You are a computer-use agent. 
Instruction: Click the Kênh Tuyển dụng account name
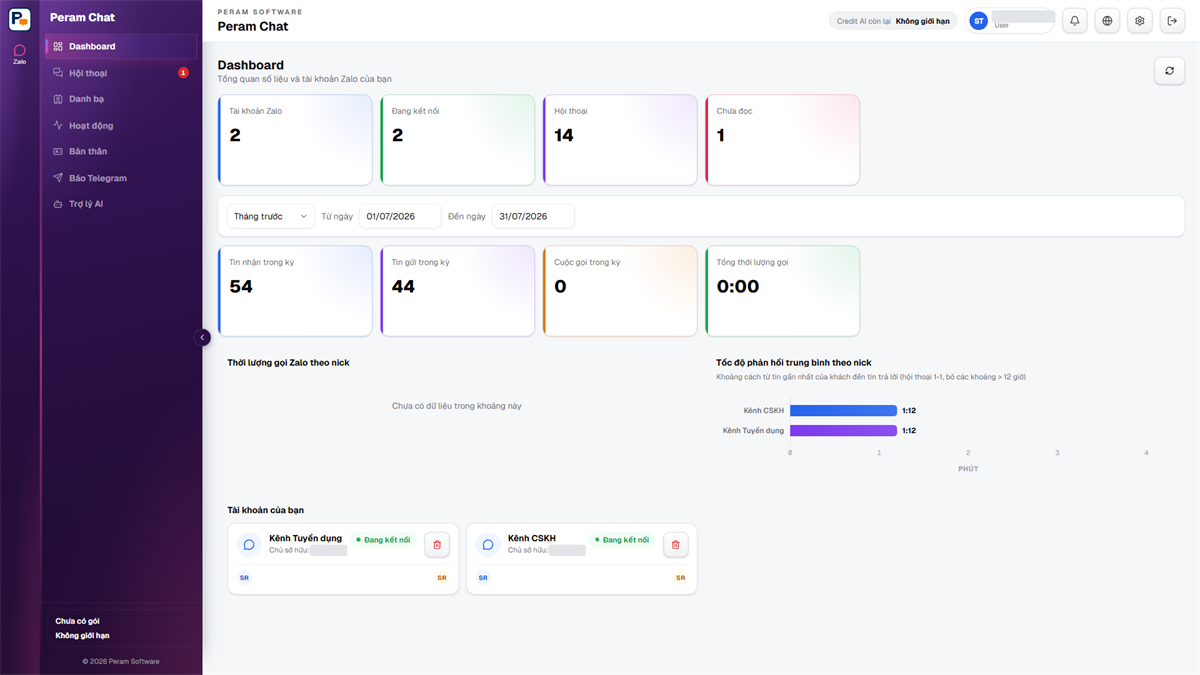[x=305, y=538]
